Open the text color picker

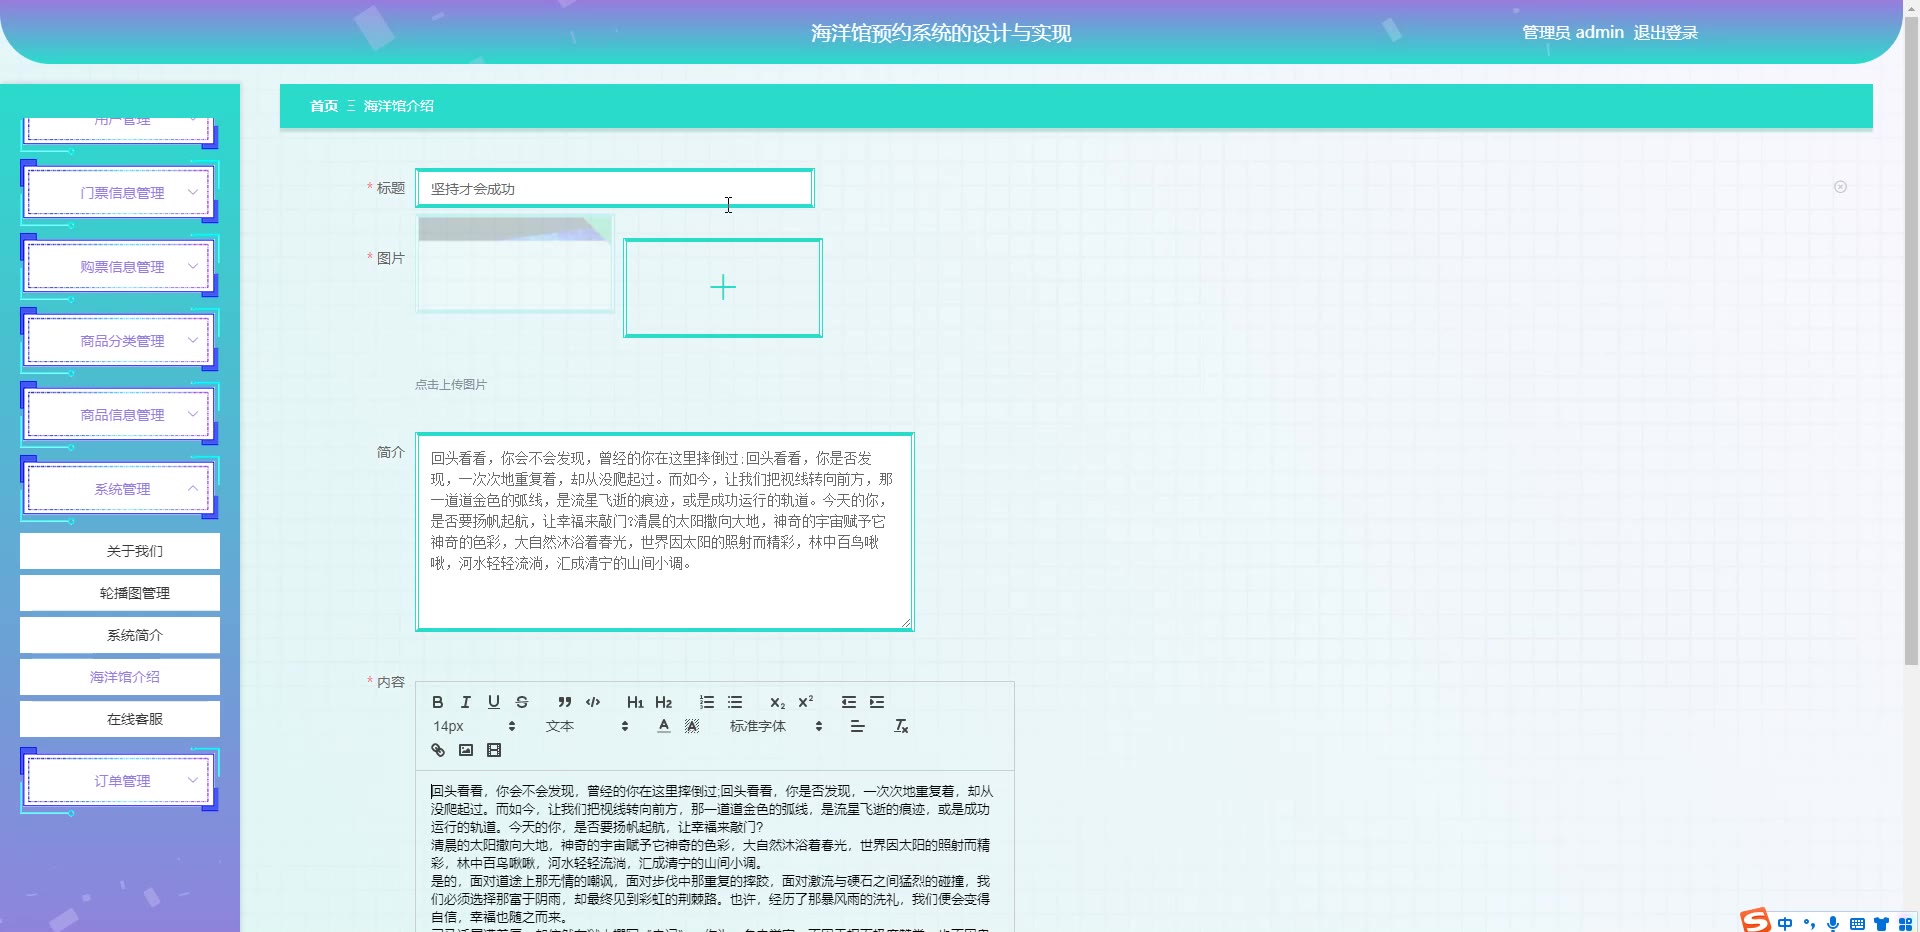coord(663,726)
